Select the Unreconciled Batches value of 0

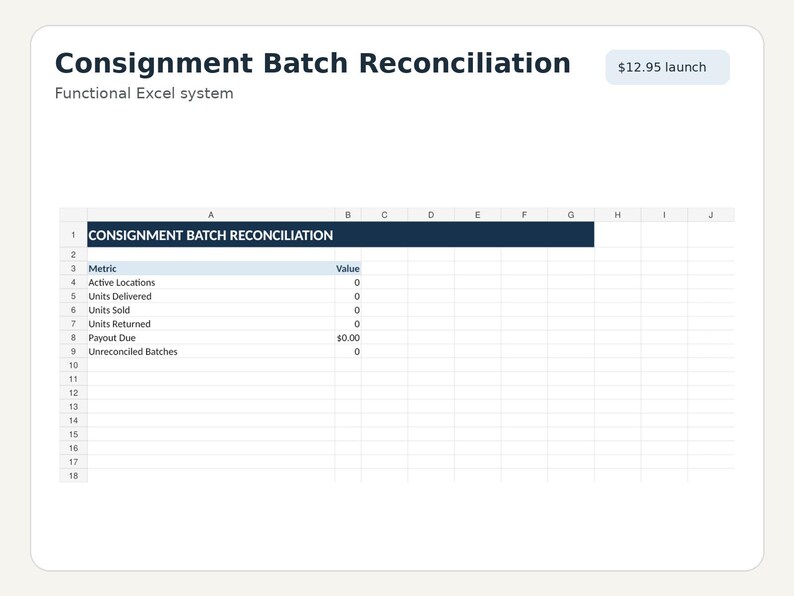[x=348, y=351]
